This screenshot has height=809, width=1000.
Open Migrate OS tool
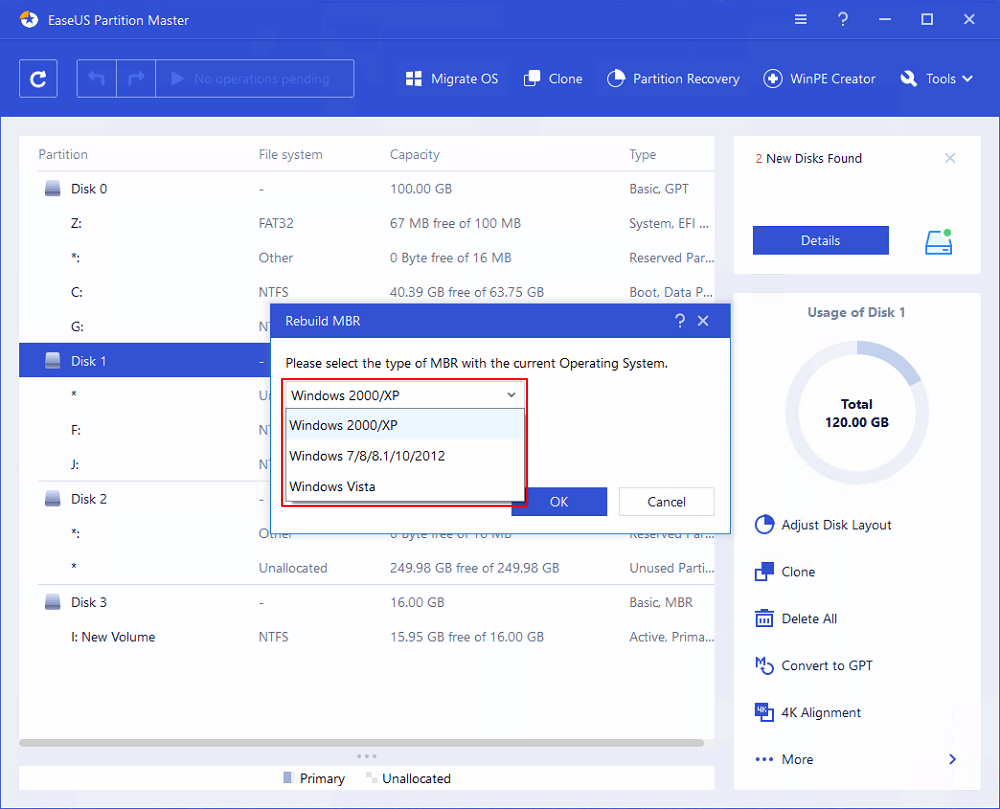coord(452,78)
